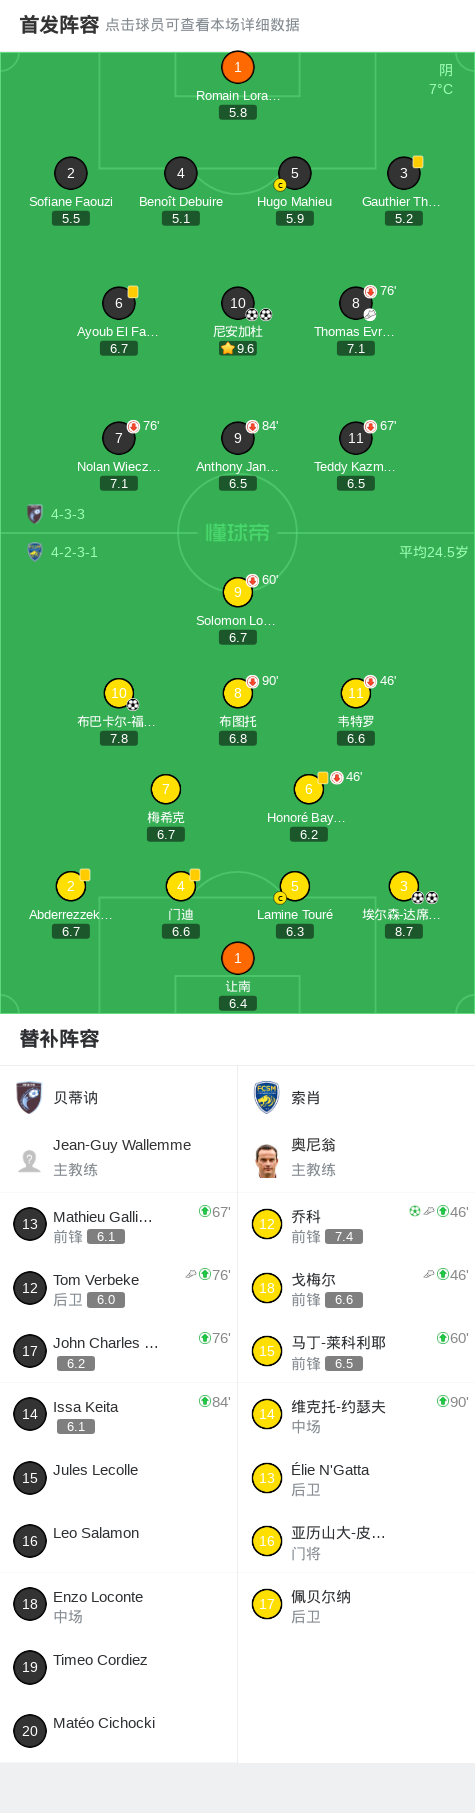This screenshot has width=475, height=1813.
Task: Click the 索肖 team crest logo
Action: tap(266, 1097)
